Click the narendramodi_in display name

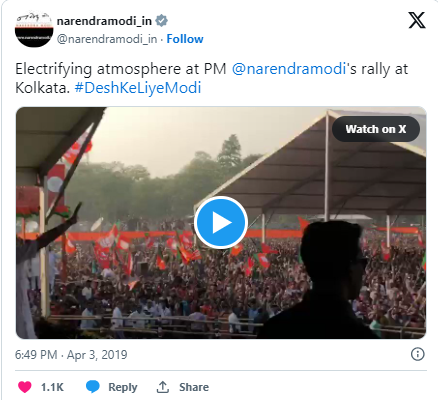104,21
